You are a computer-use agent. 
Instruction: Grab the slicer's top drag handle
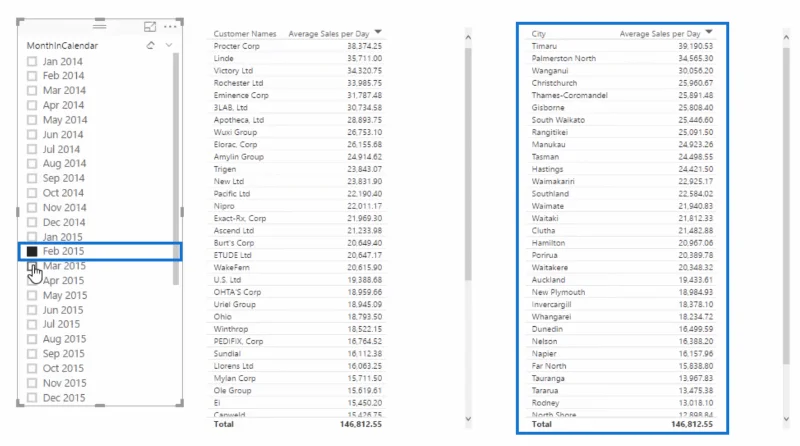(x=99, y=26)
